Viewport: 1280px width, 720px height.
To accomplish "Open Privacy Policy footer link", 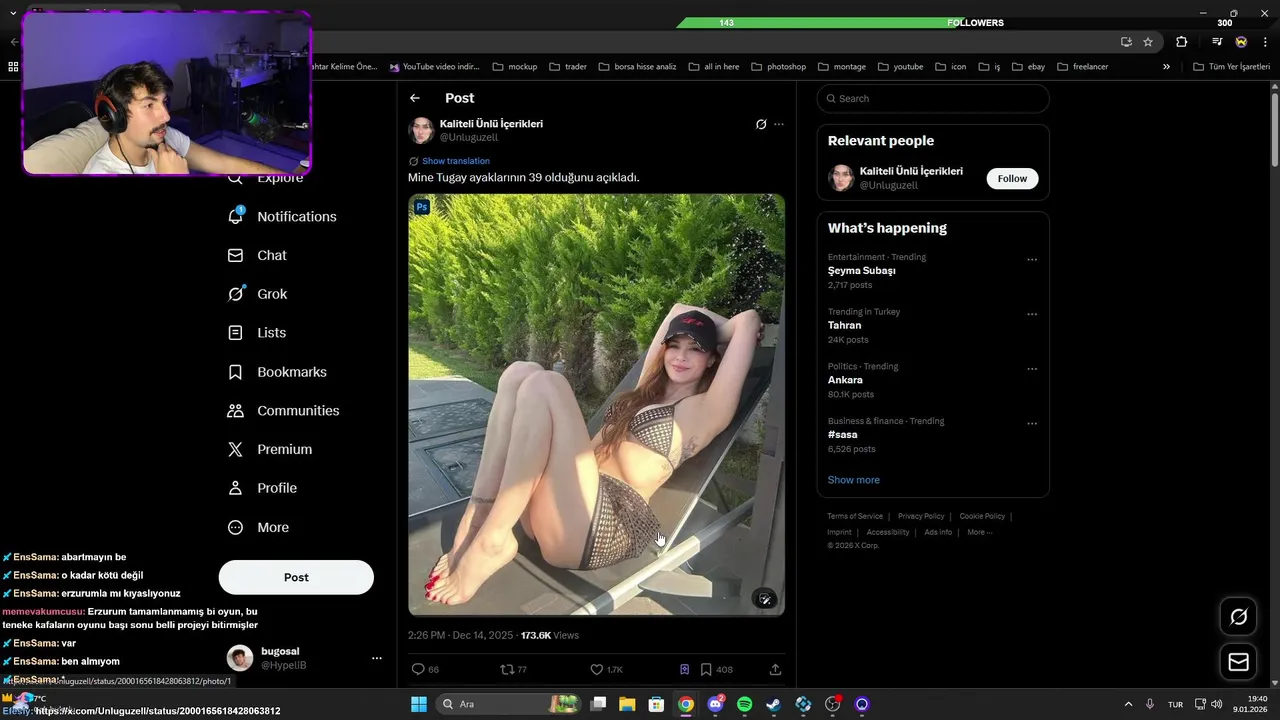I will [x=921, y=516].
